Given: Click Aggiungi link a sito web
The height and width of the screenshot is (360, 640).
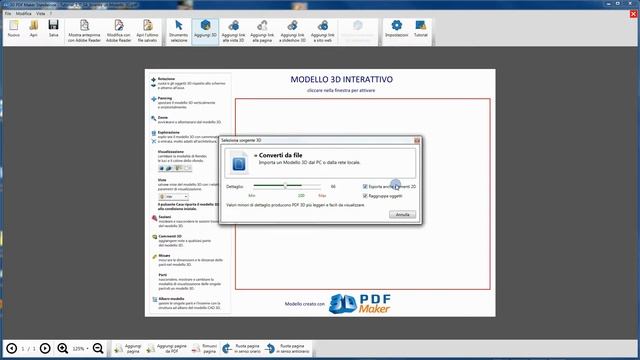Looking at the screenshot, I should click(x=322, y=31).
